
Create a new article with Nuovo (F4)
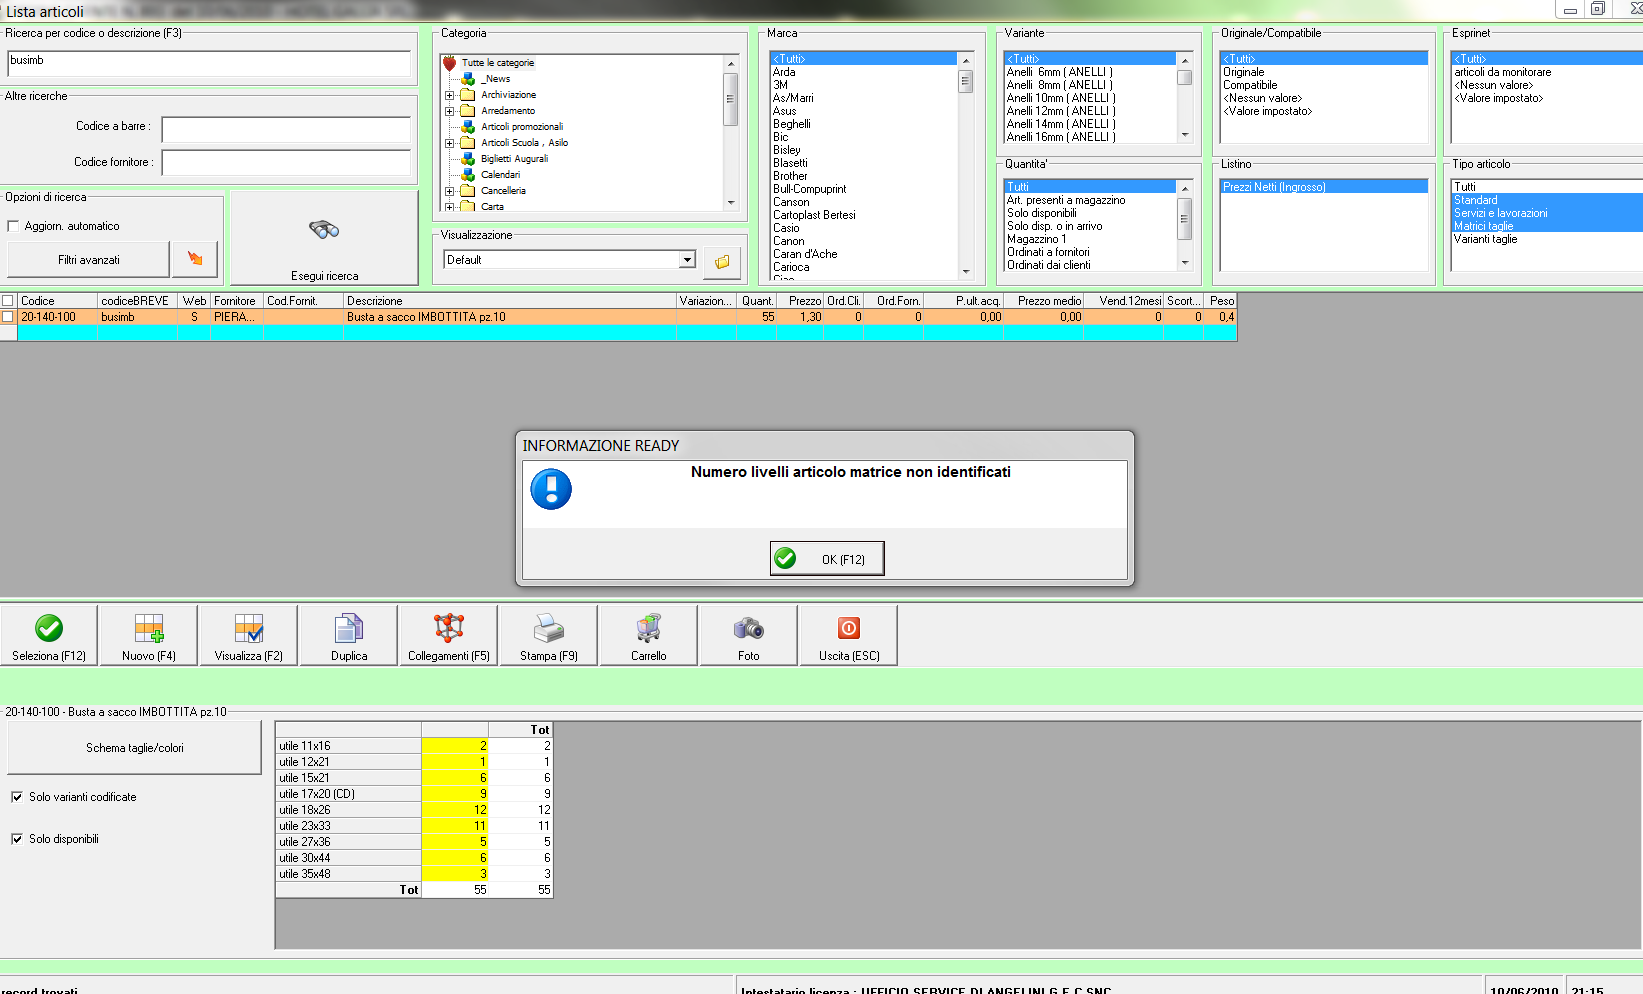click(x=149, y=635)
